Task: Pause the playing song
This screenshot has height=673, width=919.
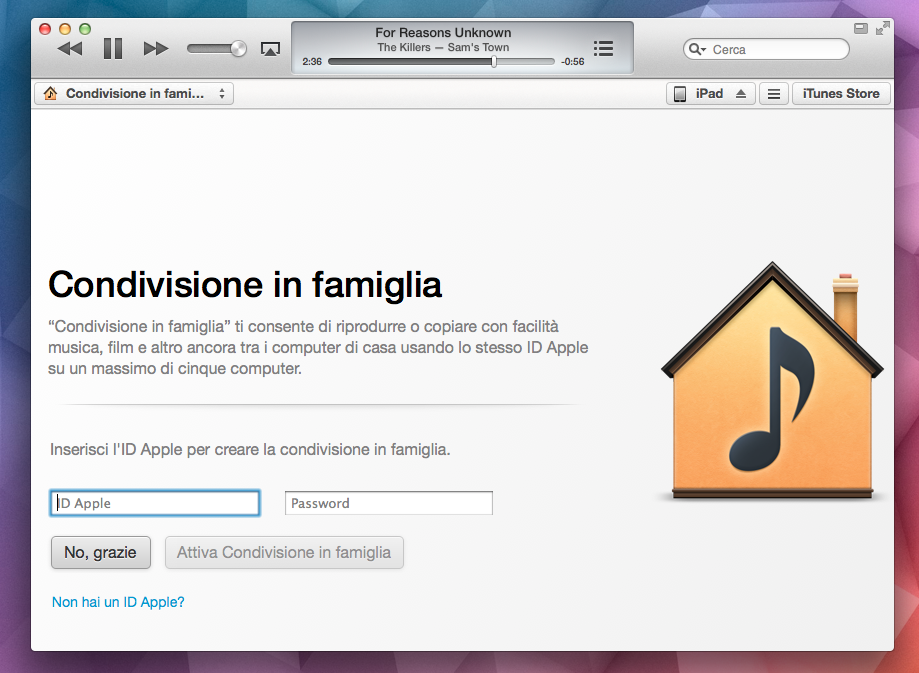Action: (113, 49)
